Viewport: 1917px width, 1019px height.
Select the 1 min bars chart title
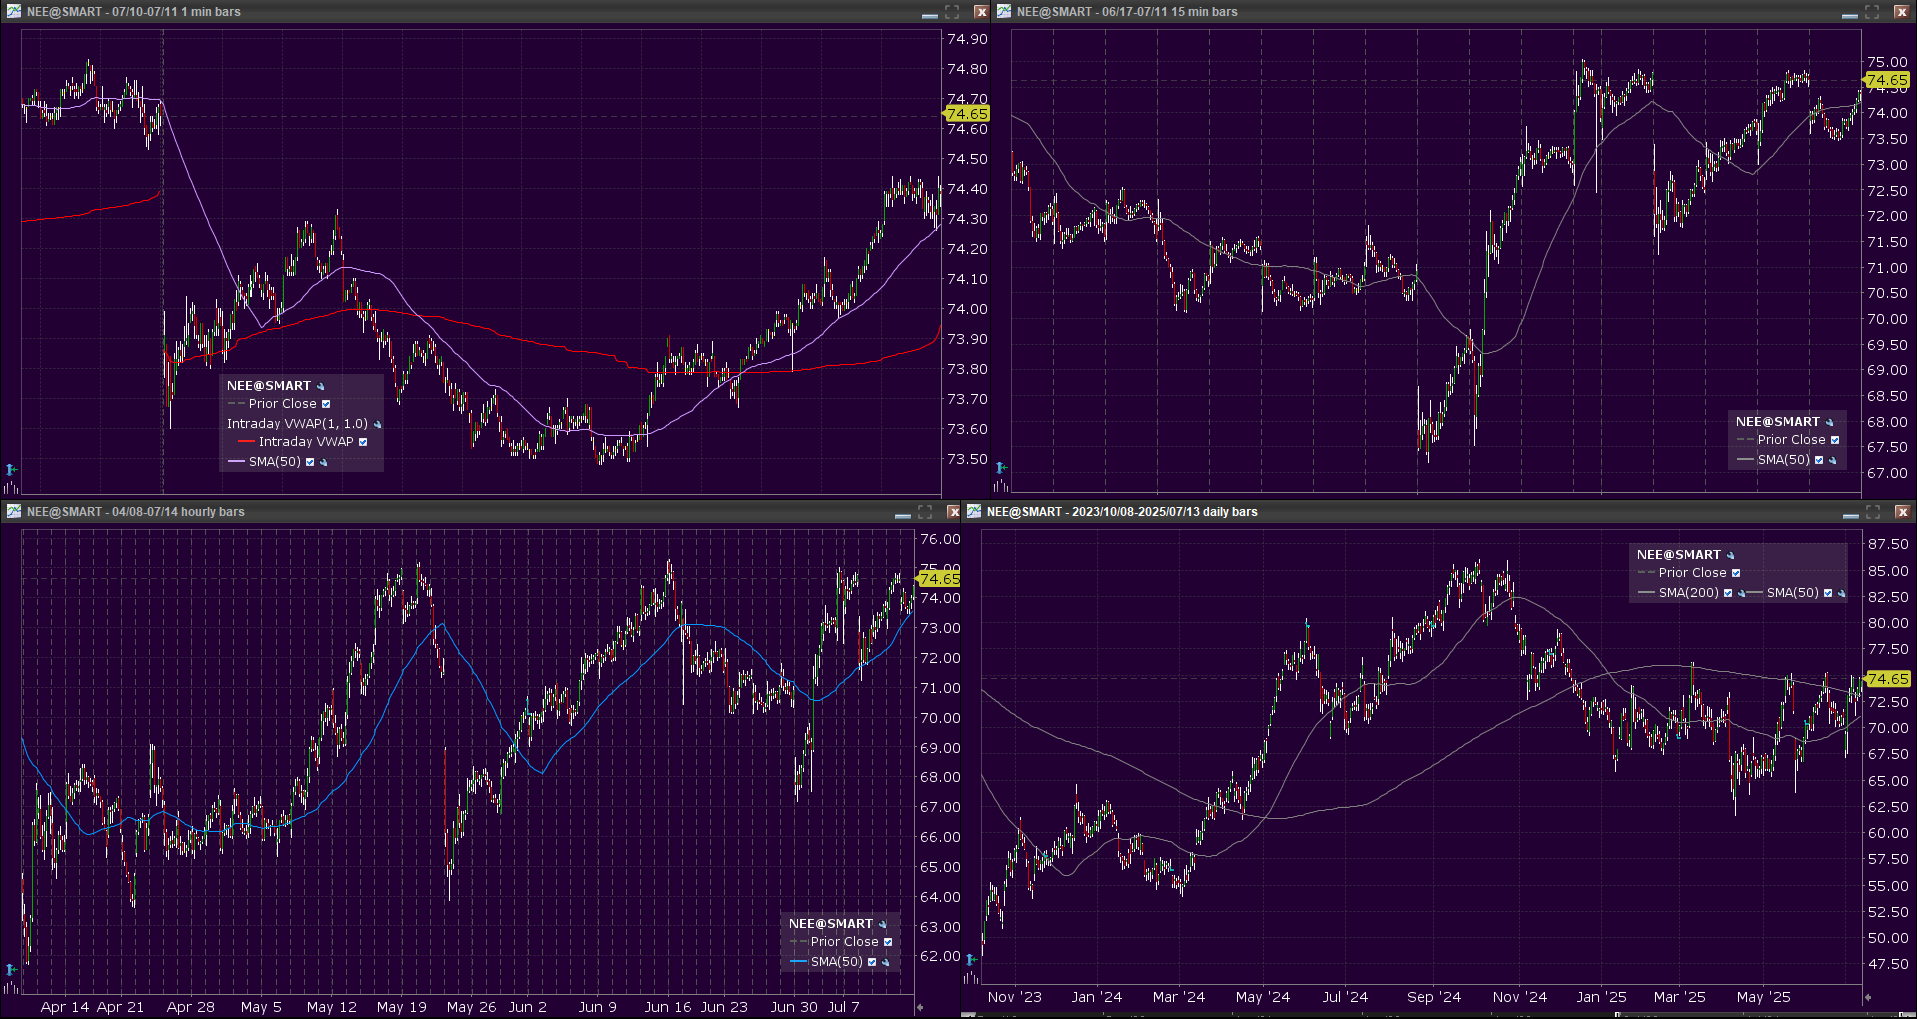pyautogui.click(x=133, y=12)
